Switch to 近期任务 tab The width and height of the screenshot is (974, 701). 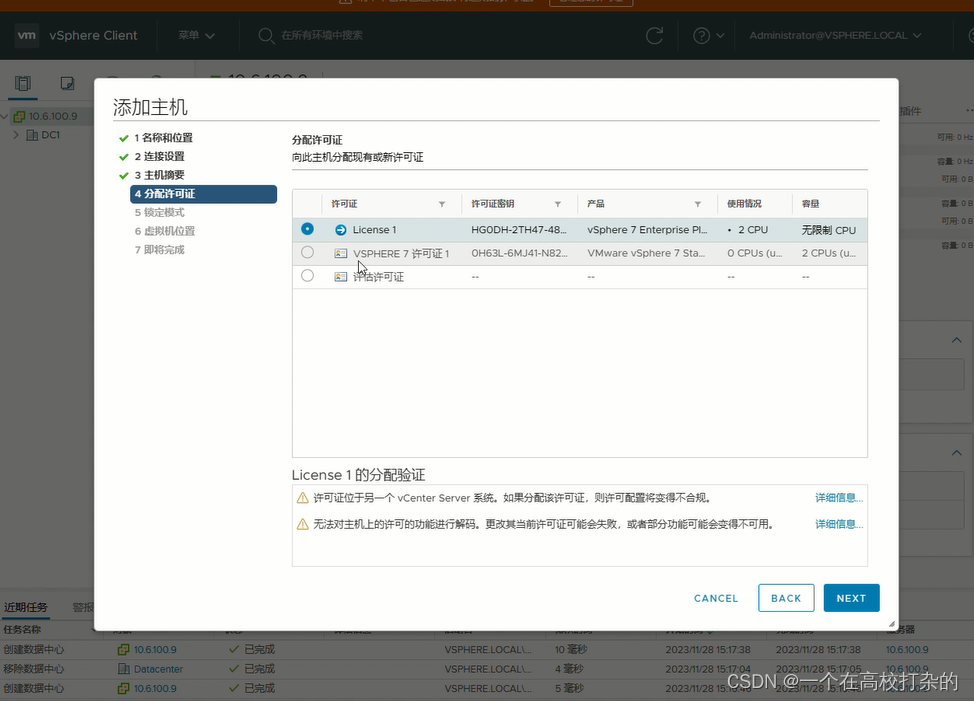coord(25,607)
